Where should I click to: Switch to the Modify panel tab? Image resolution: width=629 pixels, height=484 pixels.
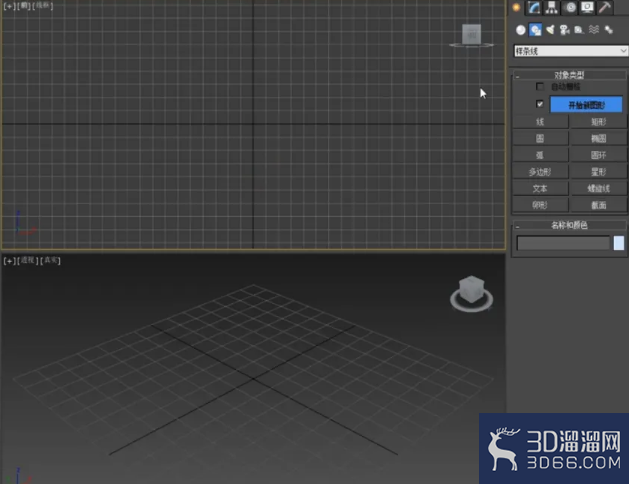534,7
